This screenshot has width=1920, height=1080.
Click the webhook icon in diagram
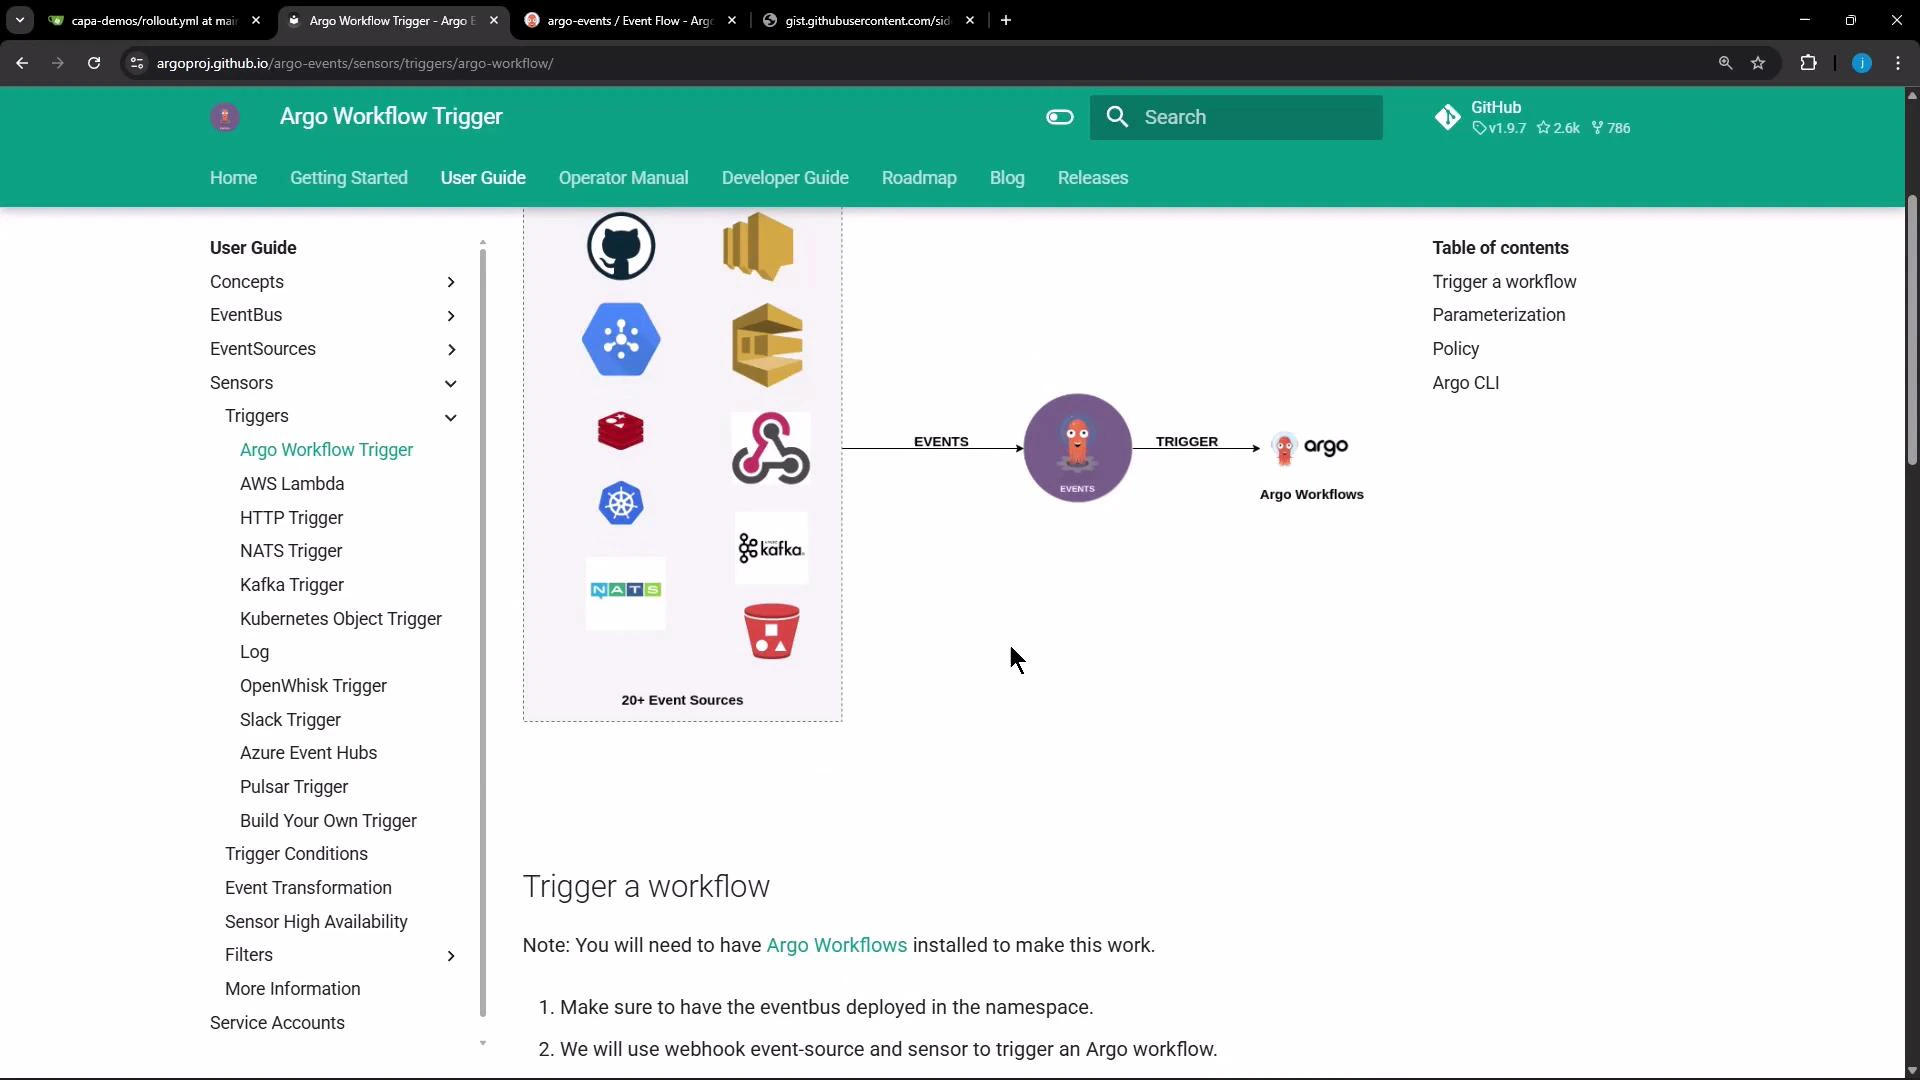(770, 448)
